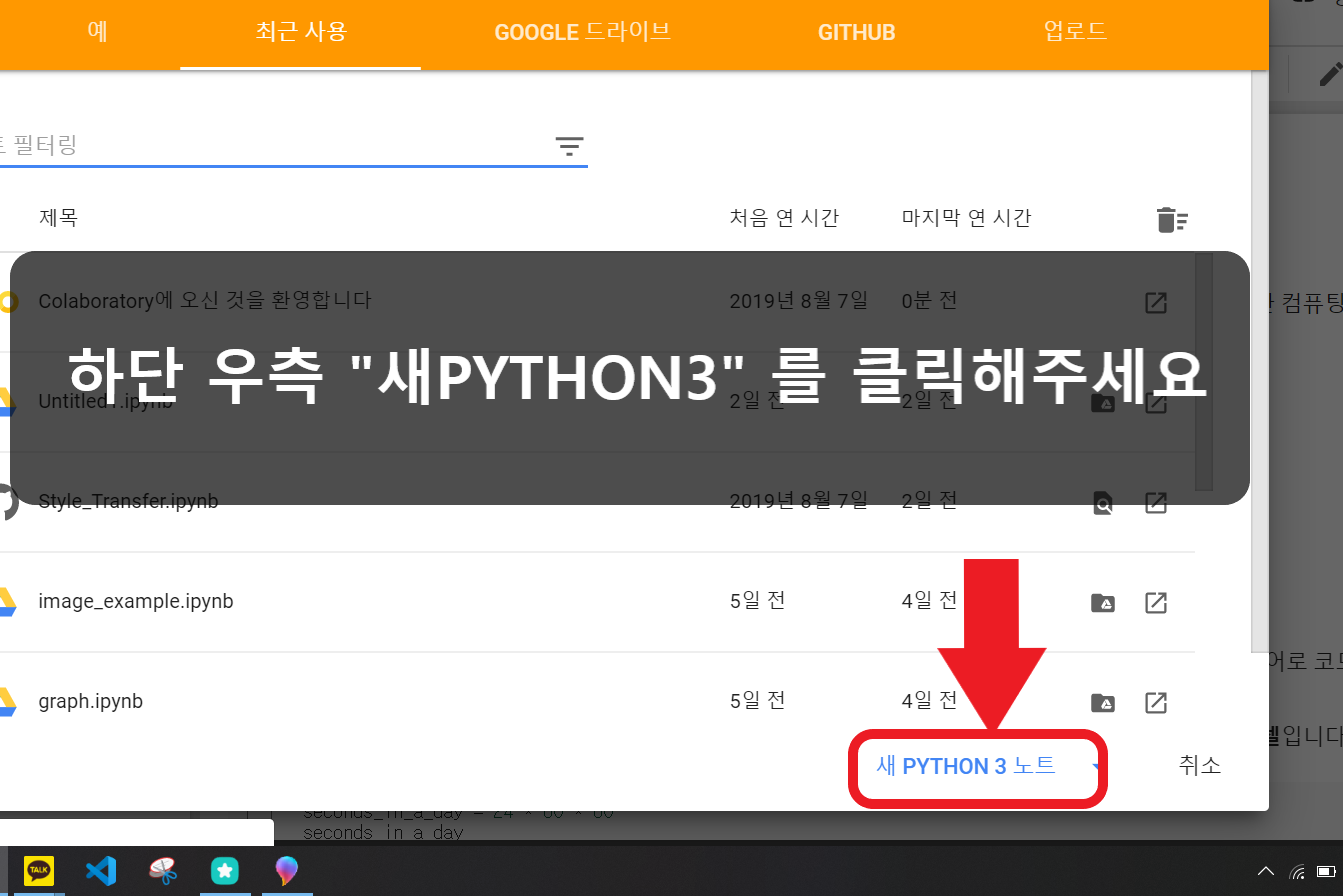Screen dimensions: 1343x896
Task: Click the pencil edit icon in Colab window
Action: click(1329, 75)
